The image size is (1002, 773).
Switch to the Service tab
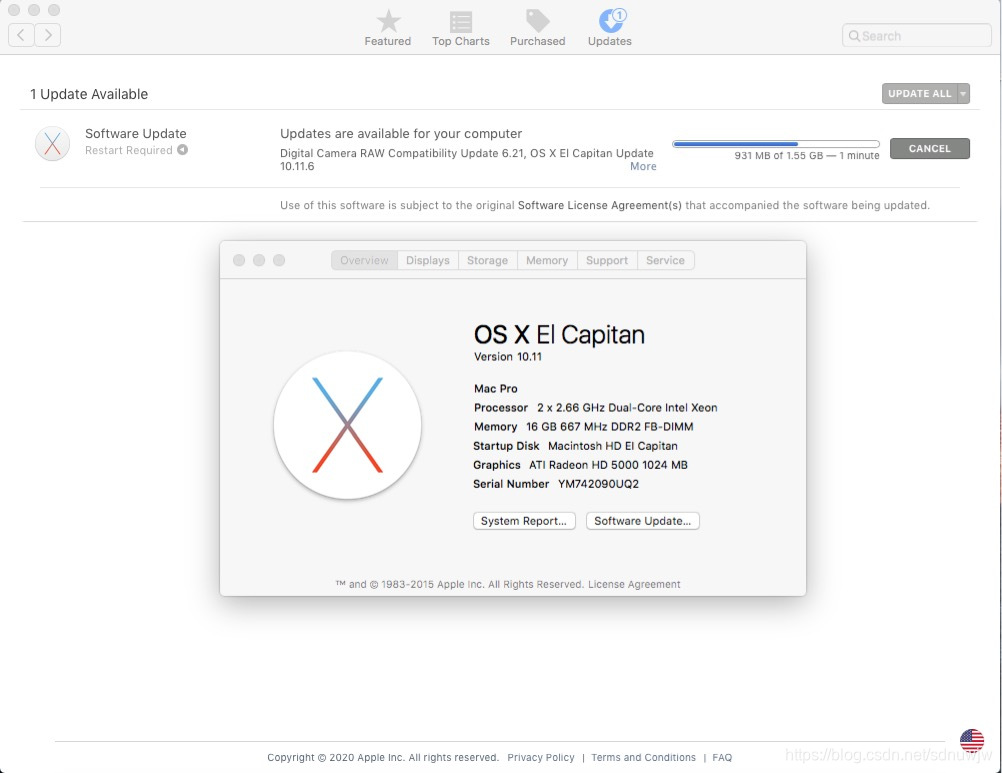point(665,260)
